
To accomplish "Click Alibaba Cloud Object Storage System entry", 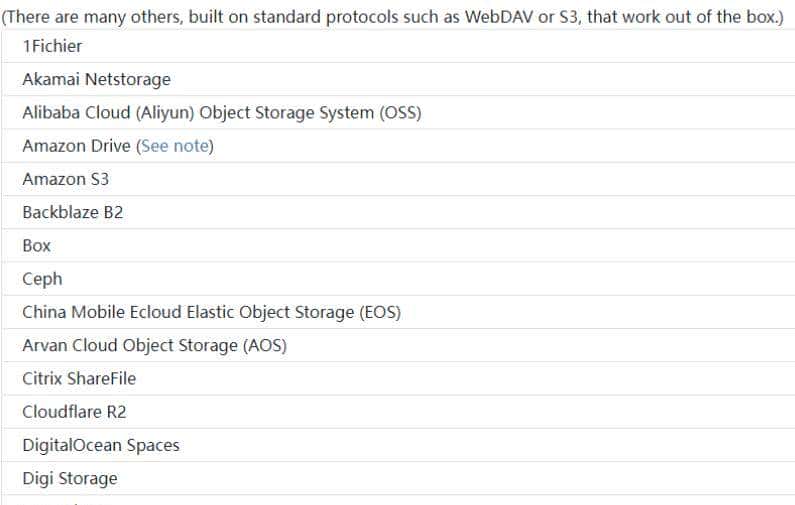I will click(x=221, y=113).
